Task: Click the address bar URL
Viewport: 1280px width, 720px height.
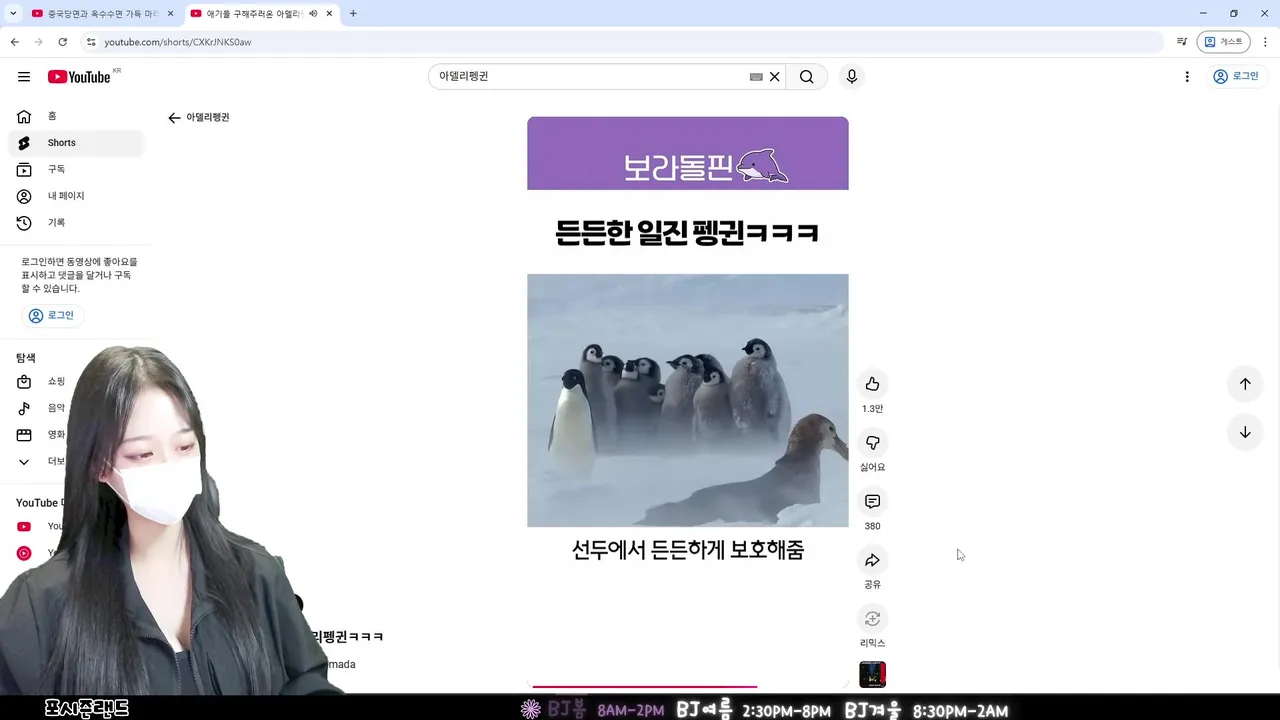Action: click(177, 42)
